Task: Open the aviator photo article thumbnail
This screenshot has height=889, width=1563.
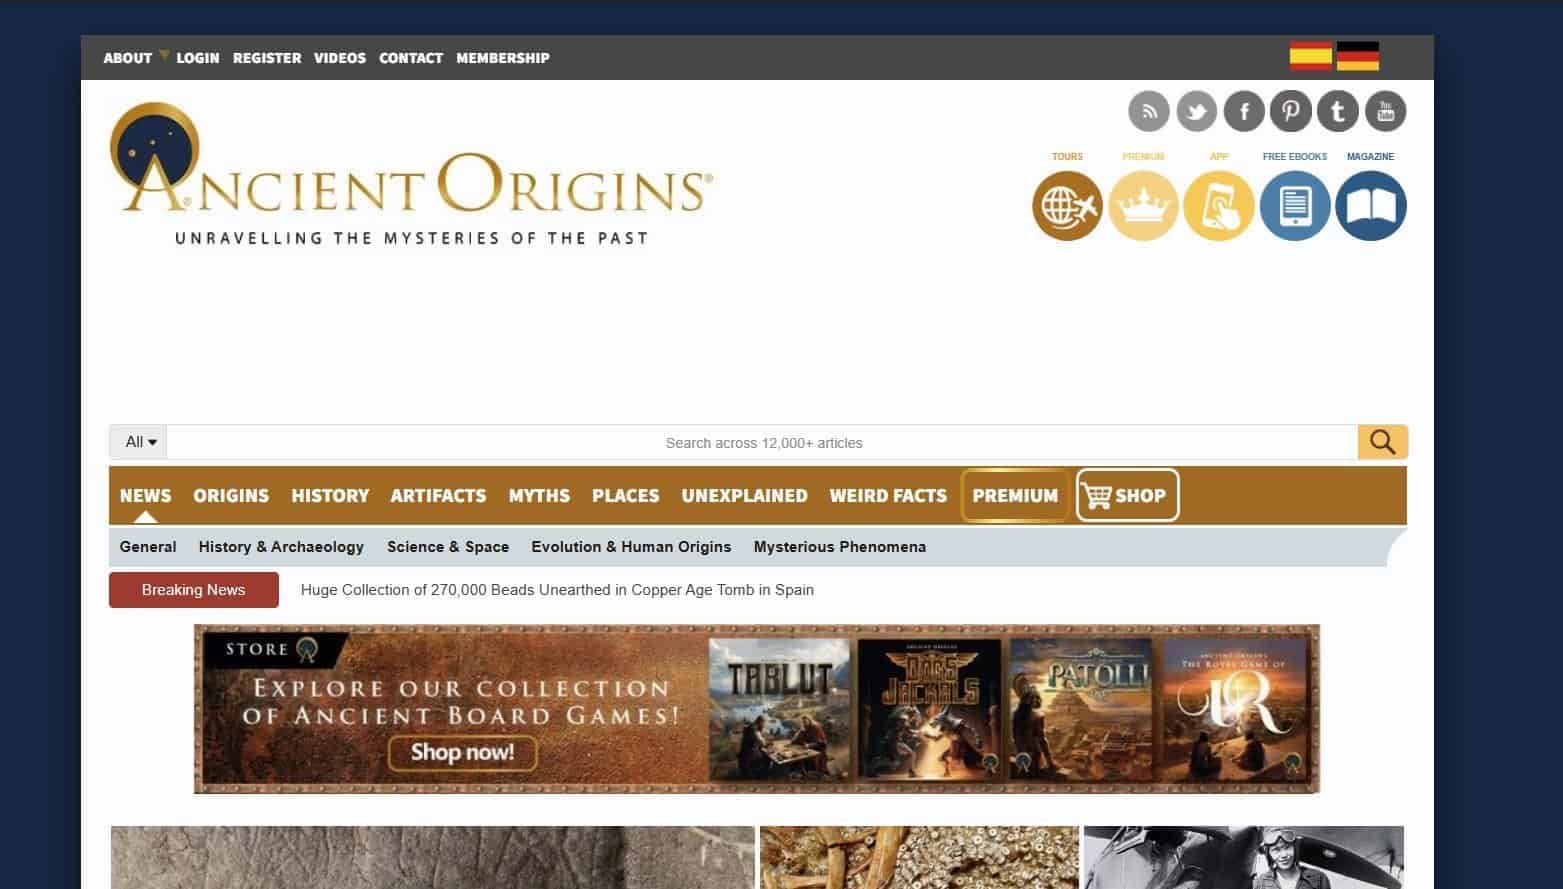Action: (1244, 857)
